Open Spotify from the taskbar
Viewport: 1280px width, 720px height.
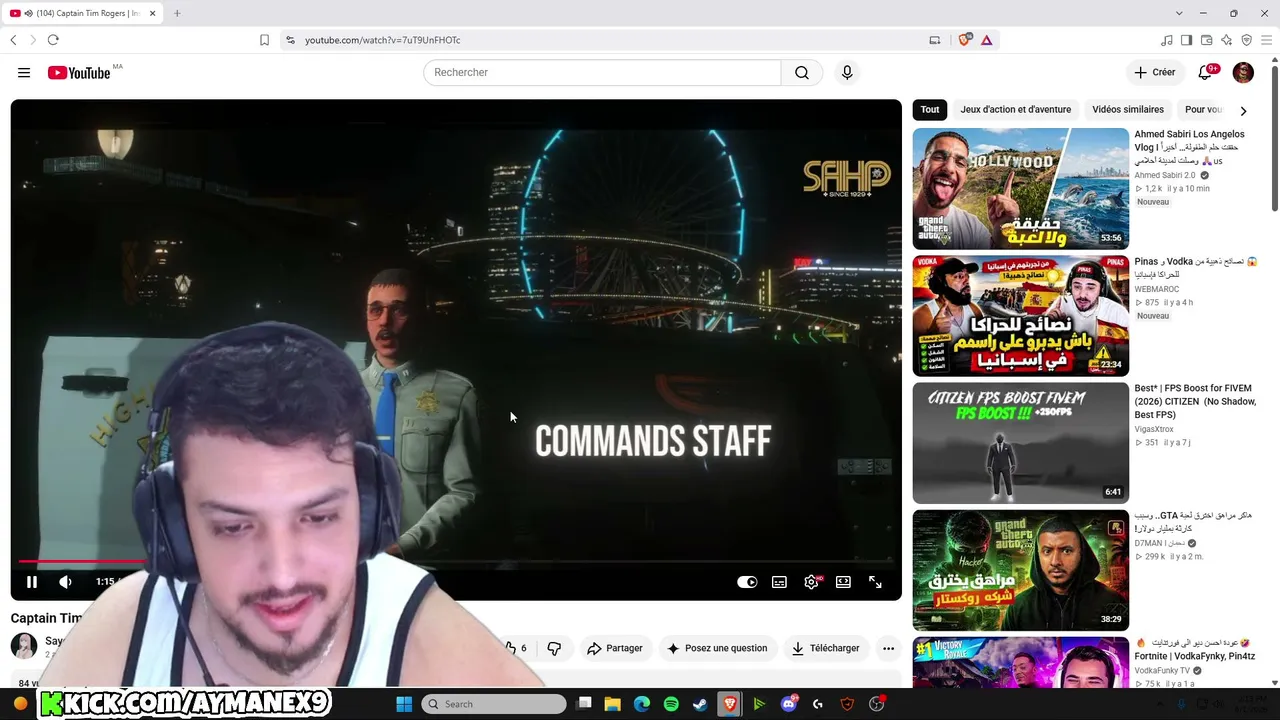click(x=671, y=704)
